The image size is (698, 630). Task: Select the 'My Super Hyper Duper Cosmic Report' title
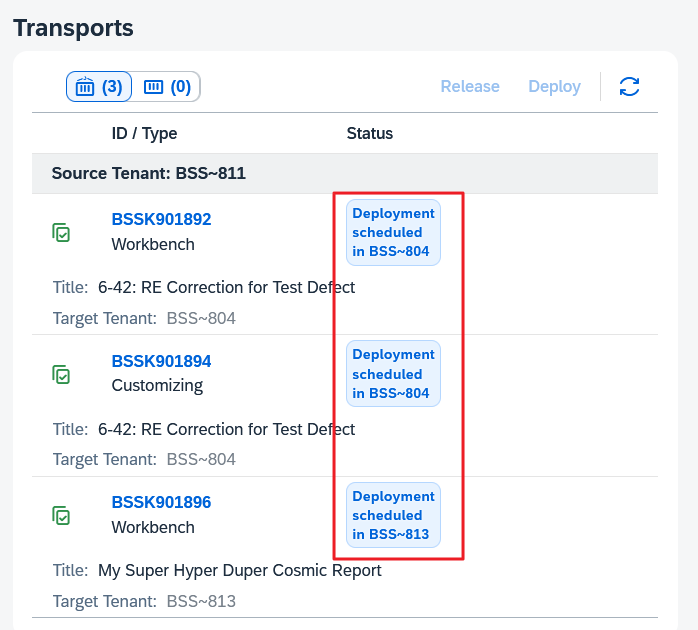[240, 571]
